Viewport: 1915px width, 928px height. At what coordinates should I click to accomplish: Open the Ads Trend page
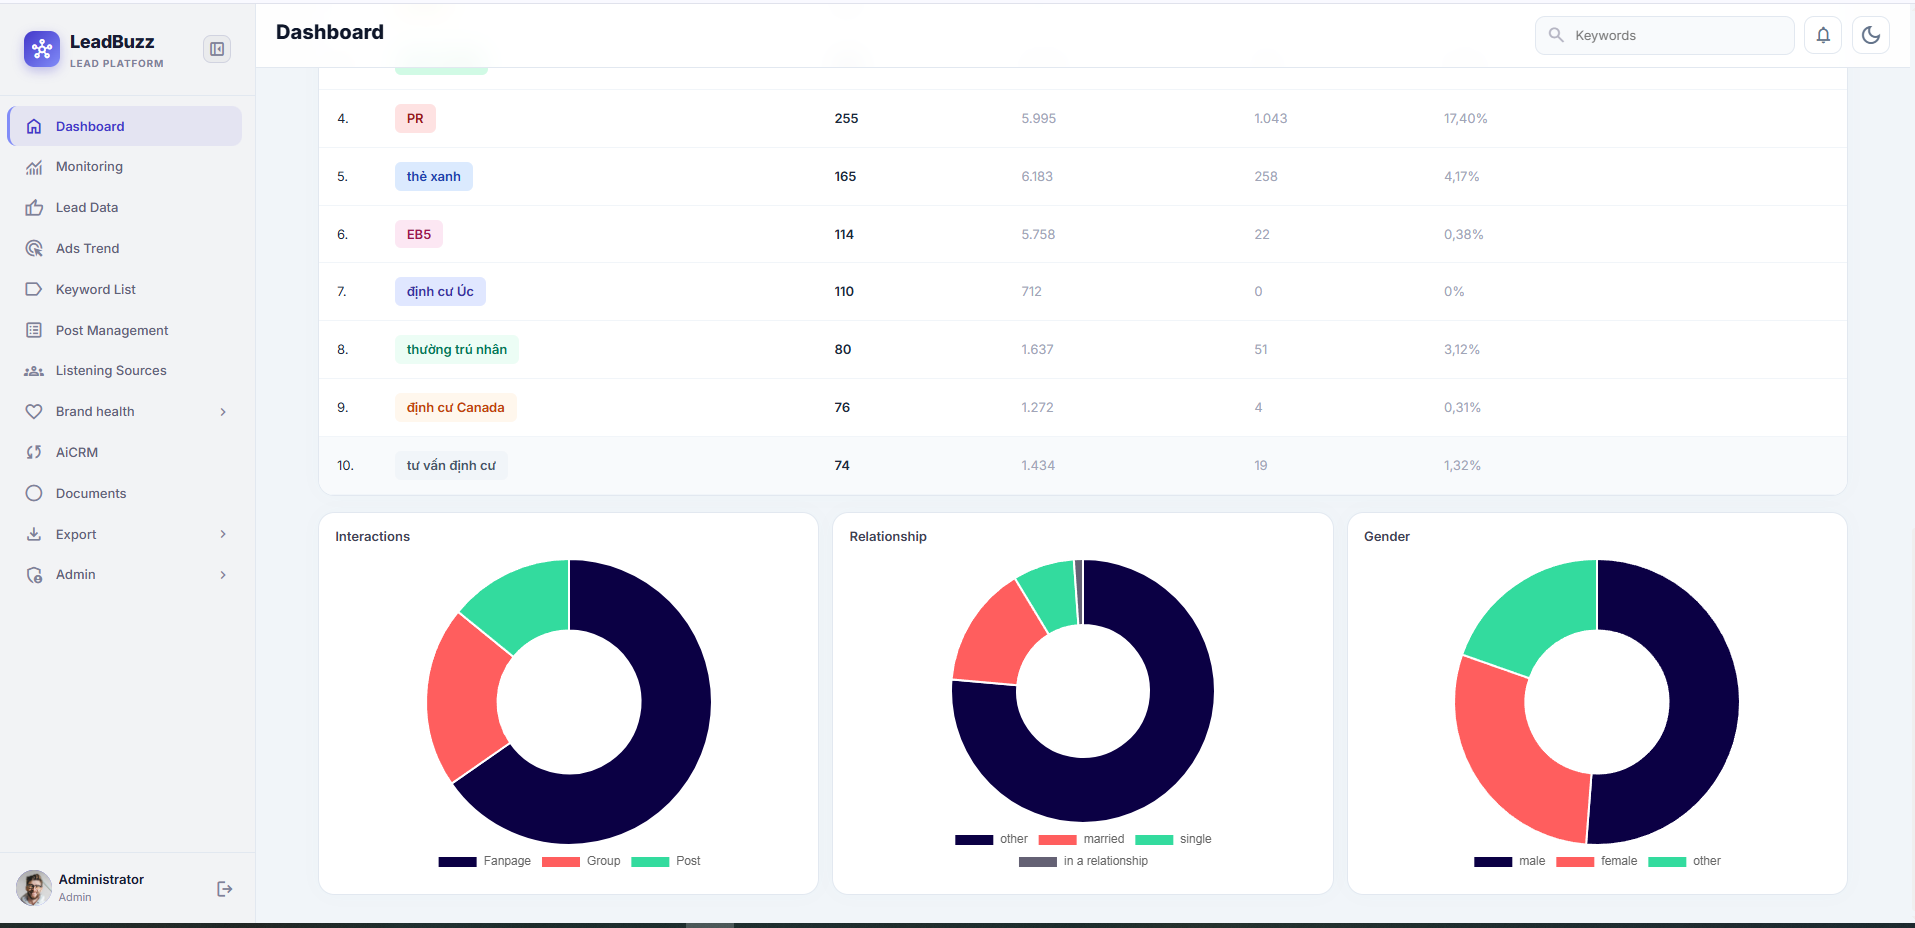tap(125, 248)
